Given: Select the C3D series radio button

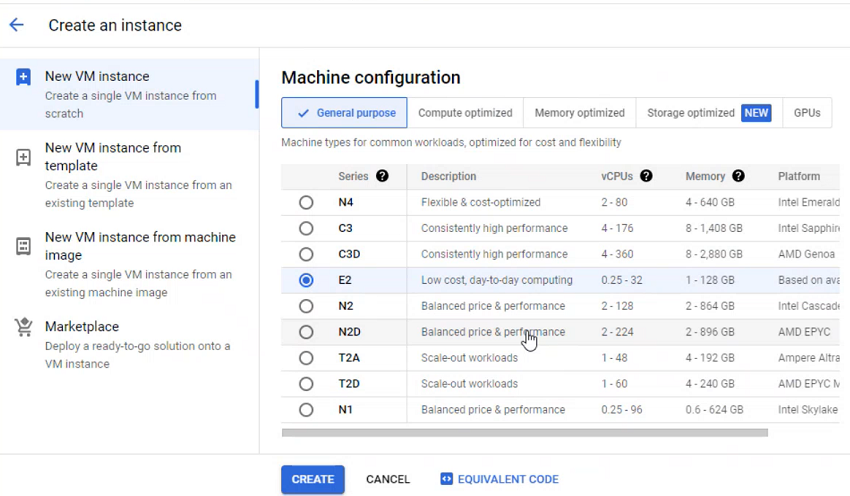Looking at the screenshot, I should (306, 254).
